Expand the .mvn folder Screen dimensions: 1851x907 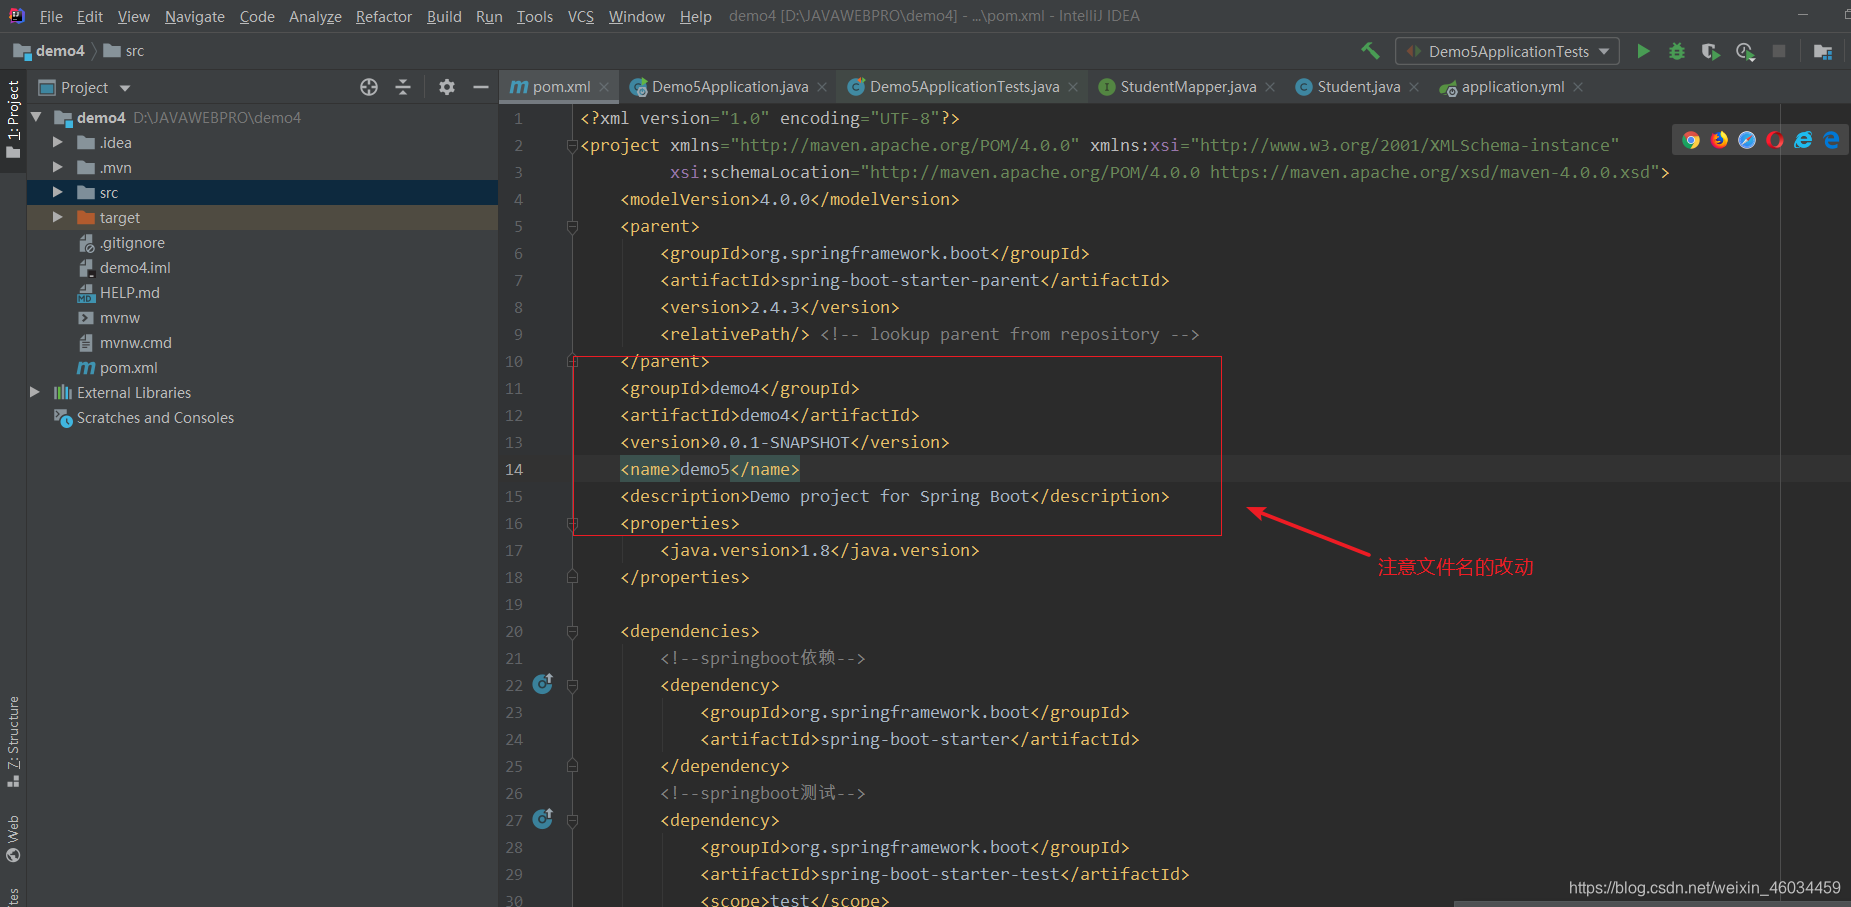point(58,168)
